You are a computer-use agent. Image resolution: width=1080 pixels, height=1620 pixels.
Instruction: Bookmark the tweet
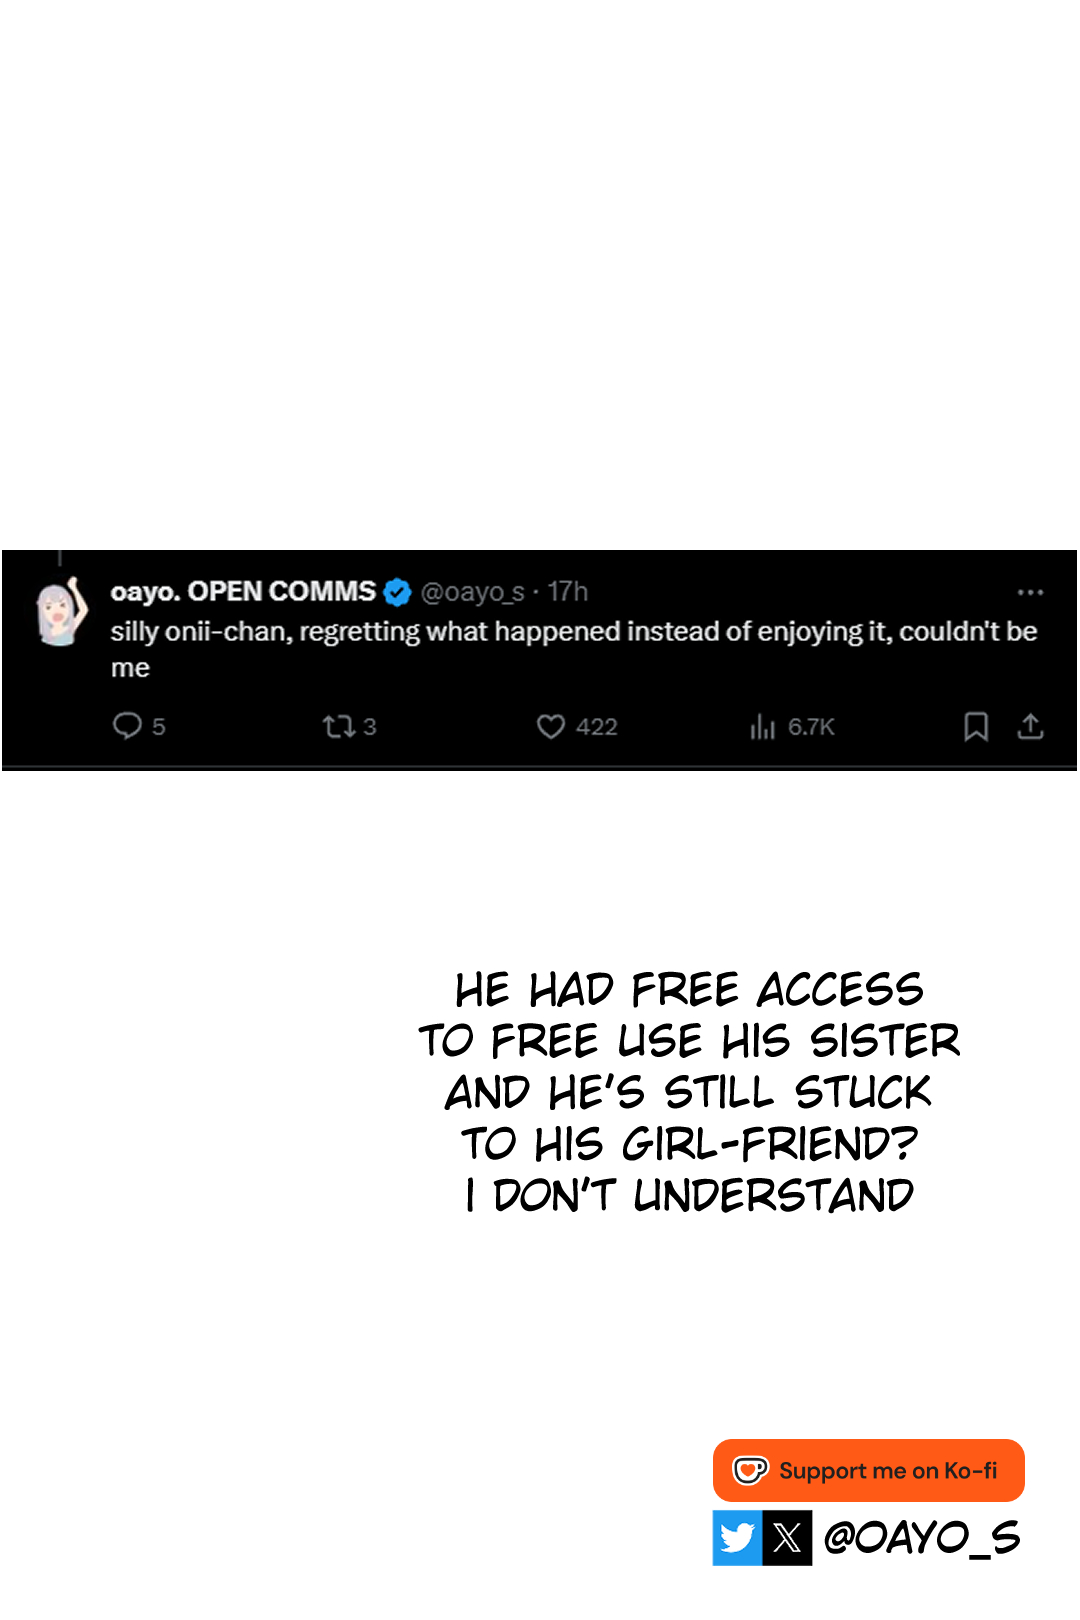pyautogui.click(x=976, y=726)
